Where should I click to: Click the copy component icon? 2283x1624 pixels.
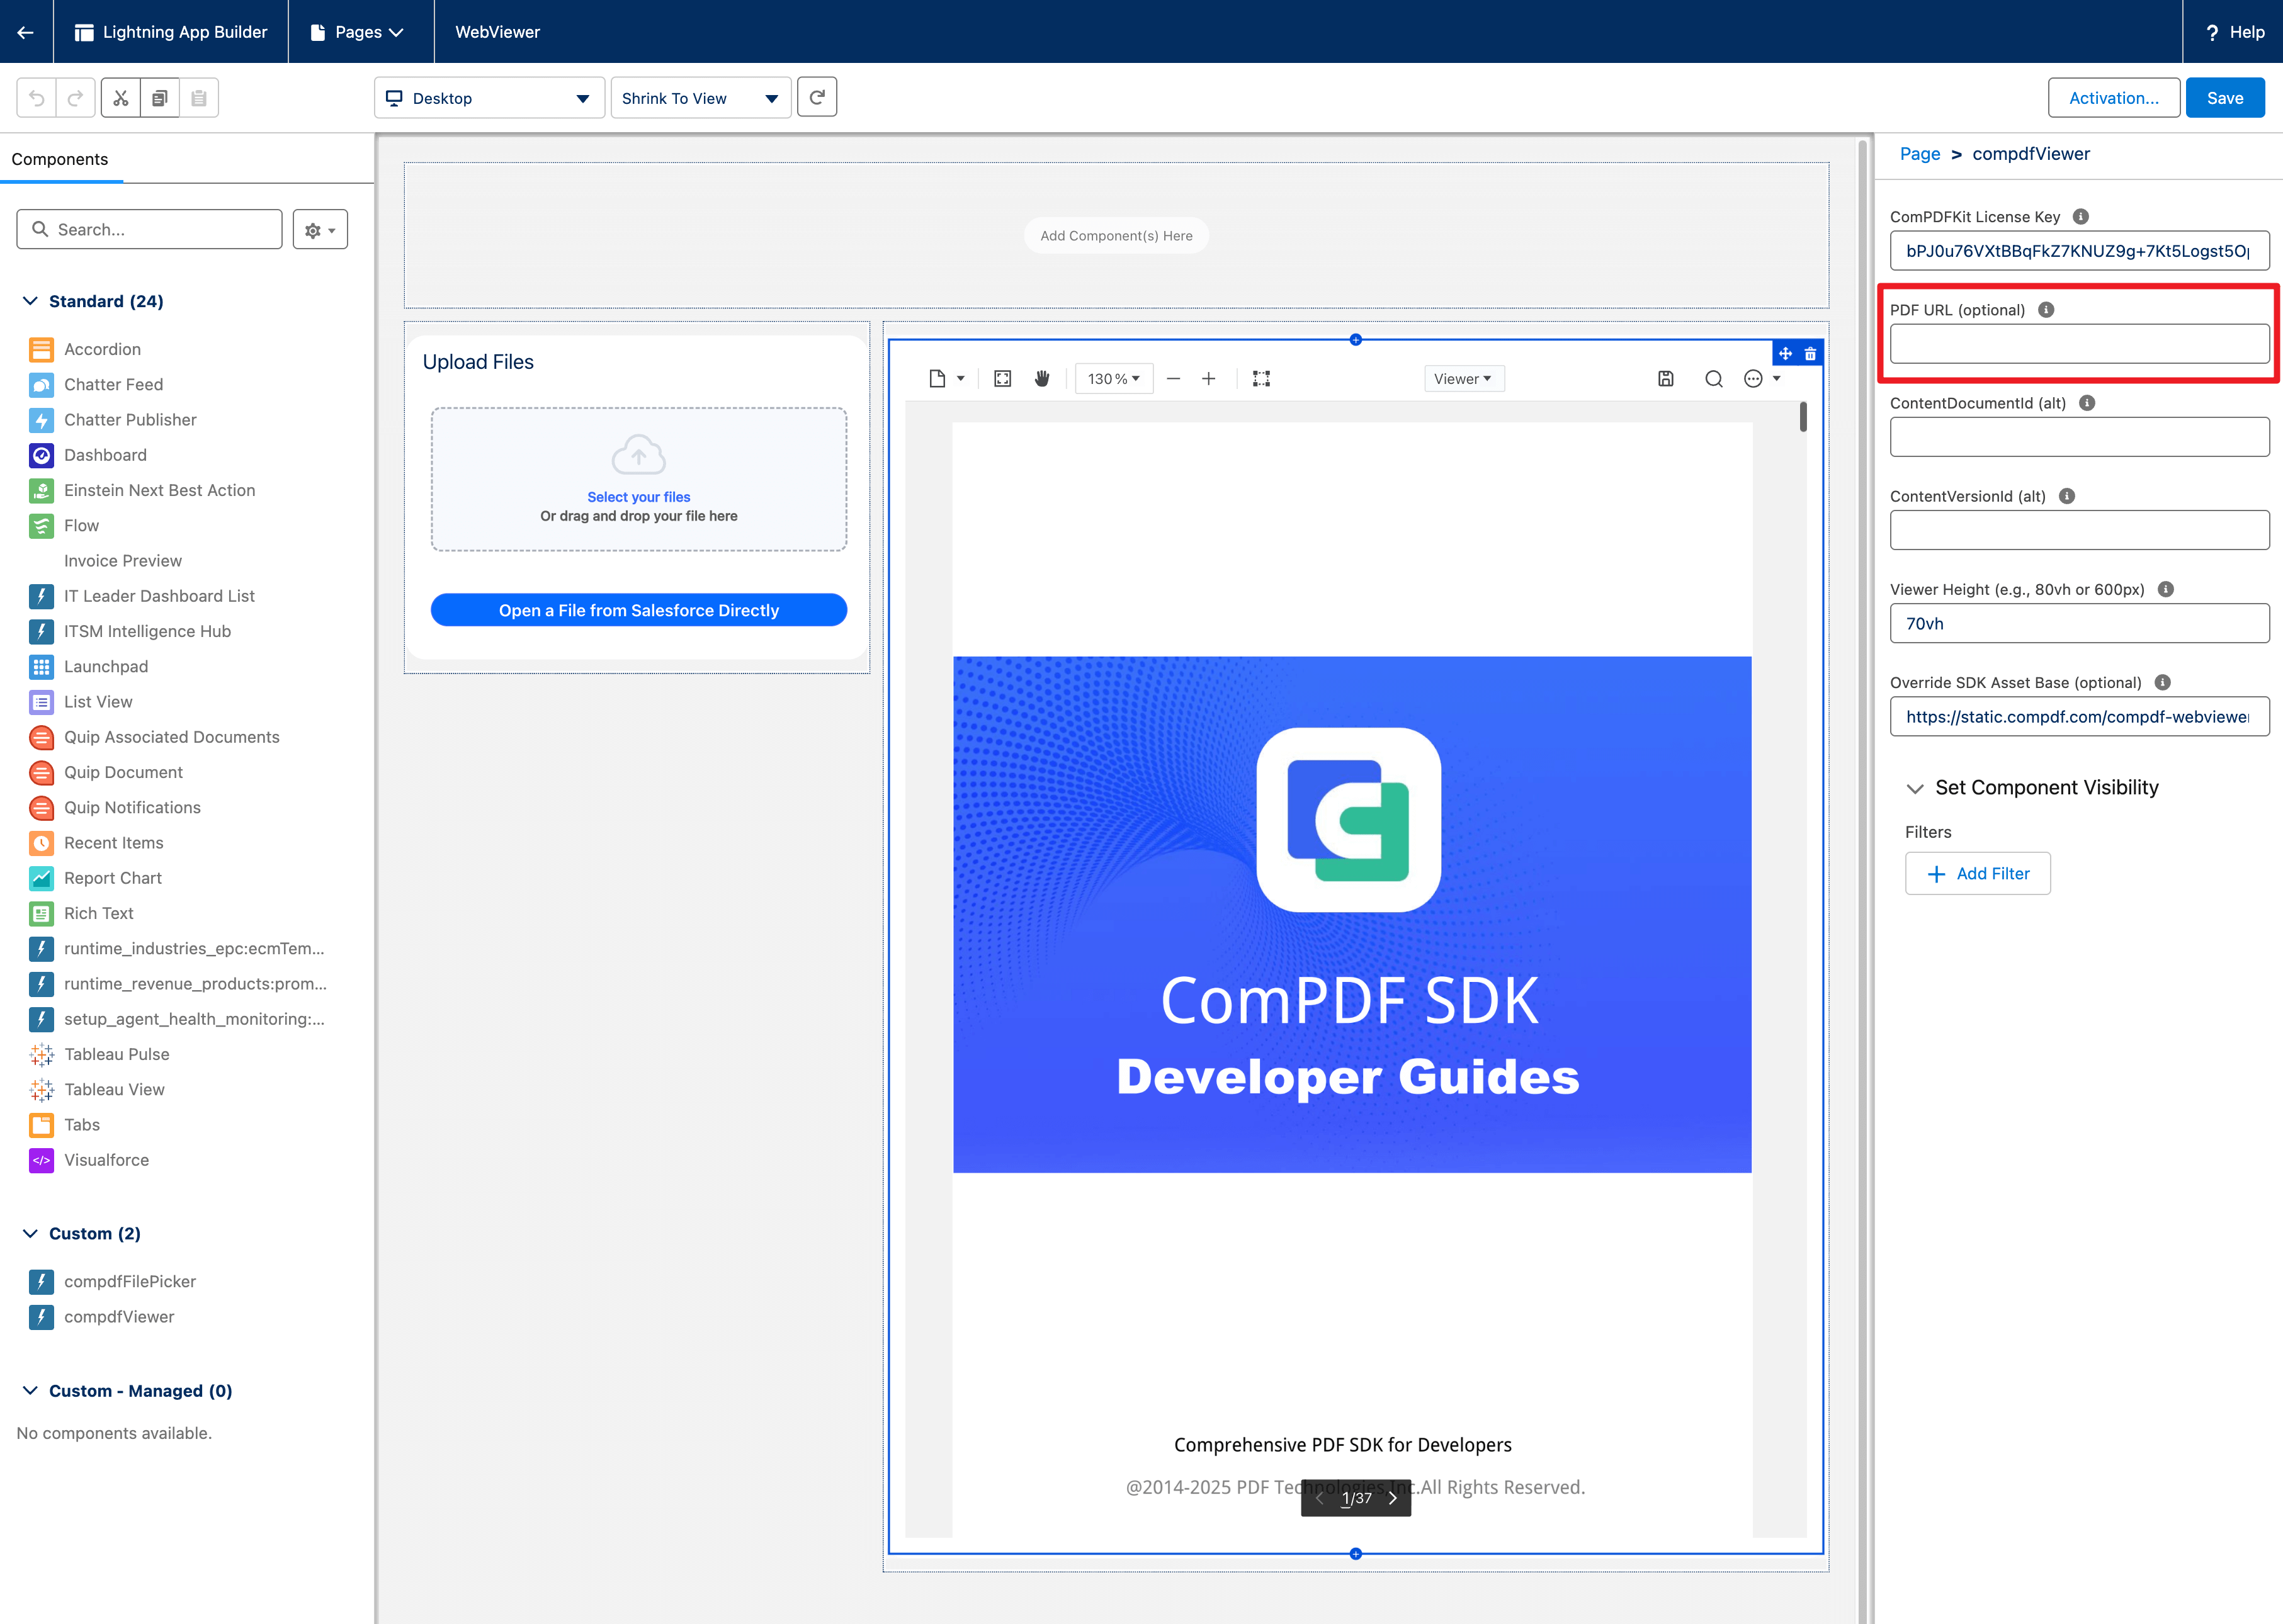(159, 98)
